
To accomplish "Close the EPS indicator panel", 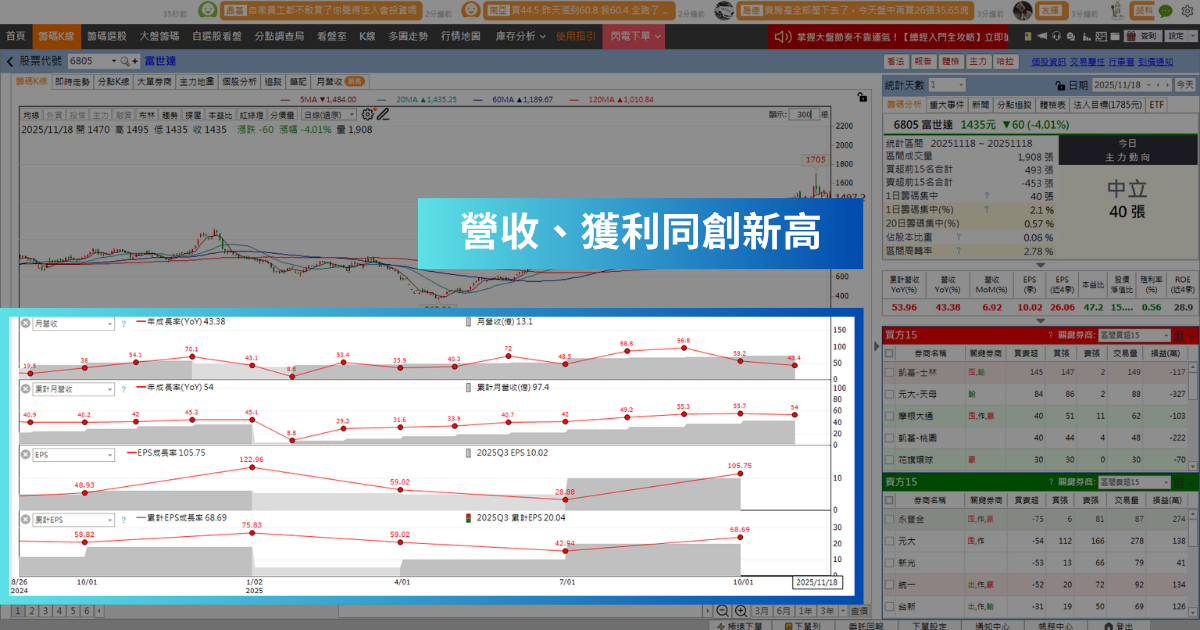I will click(26, 454).
